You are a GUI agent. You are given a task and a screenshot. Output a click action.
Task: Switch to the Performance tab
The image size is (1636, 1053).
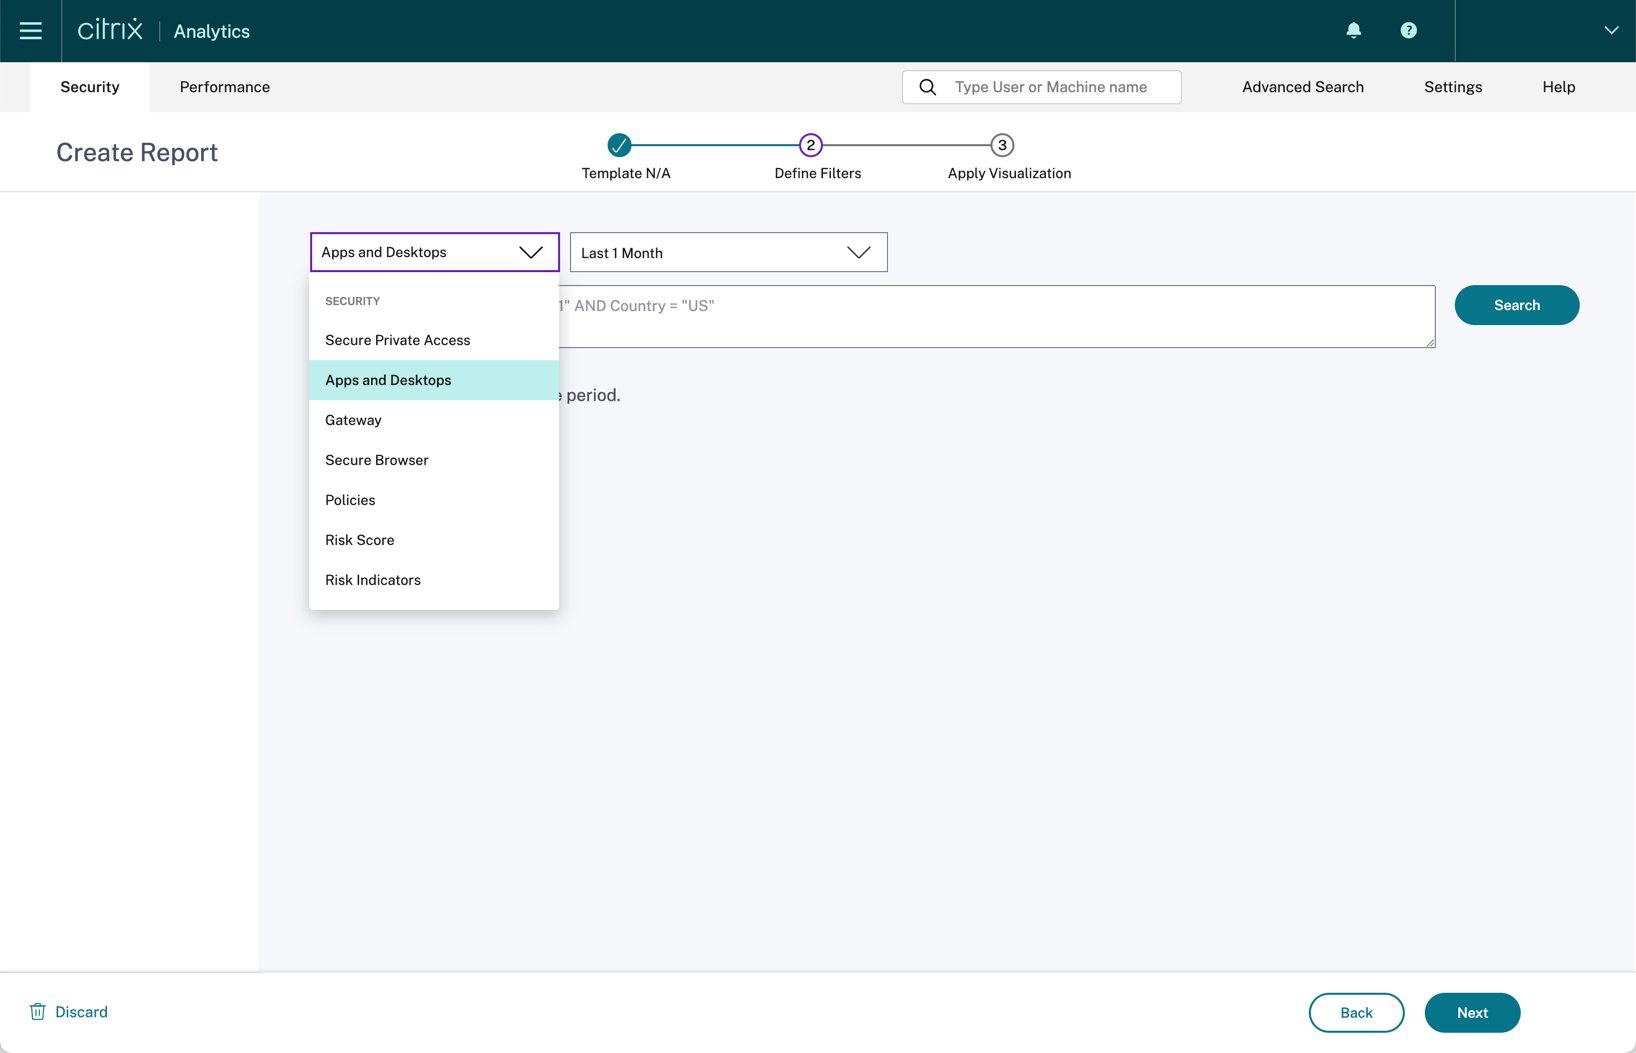[224, 87]
